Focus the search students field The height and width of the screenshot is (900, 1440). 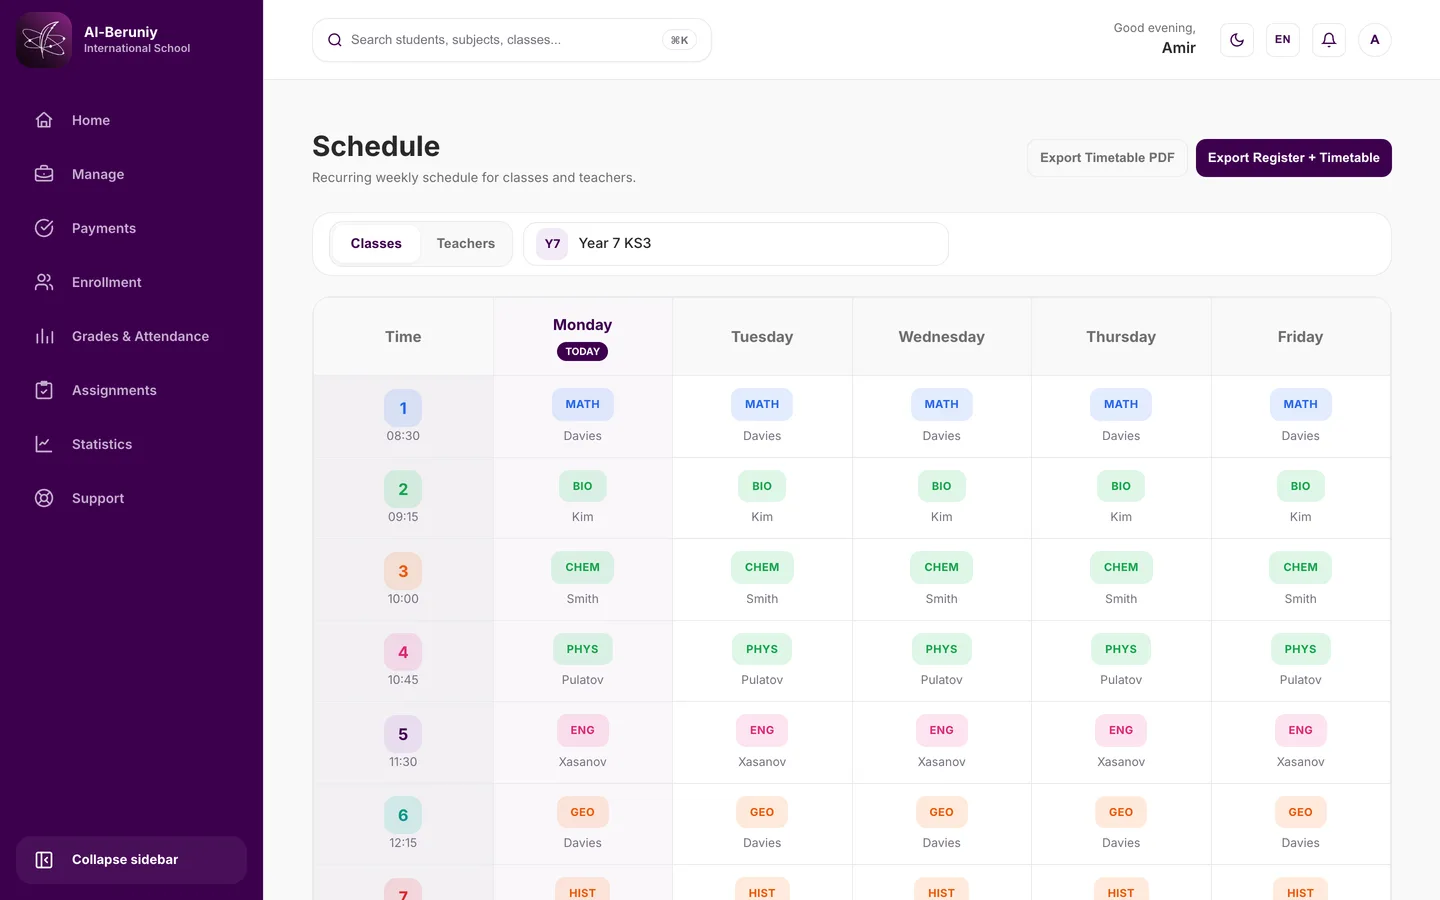[512, 40]
